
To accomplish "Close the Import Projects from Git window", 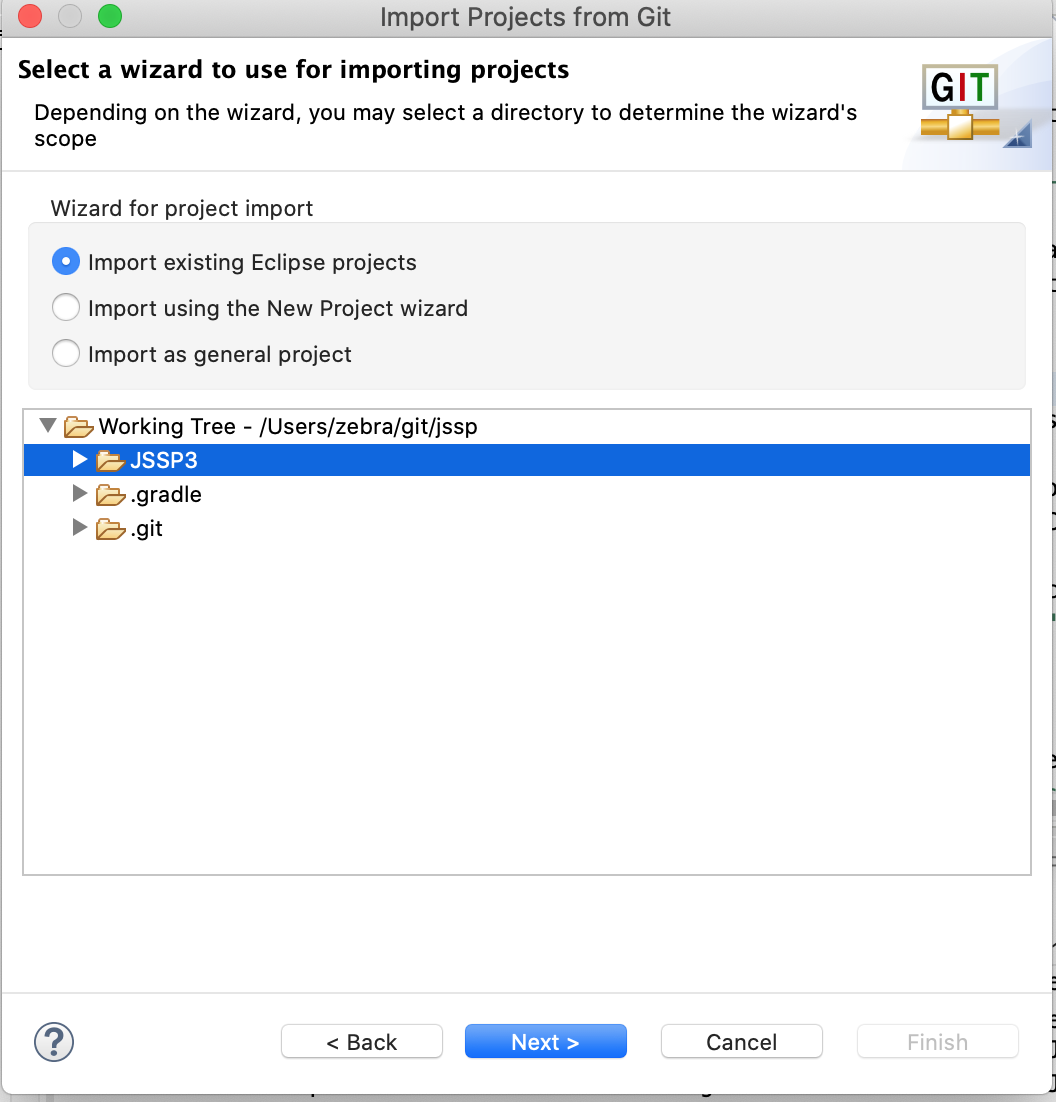I will point(30,16).
